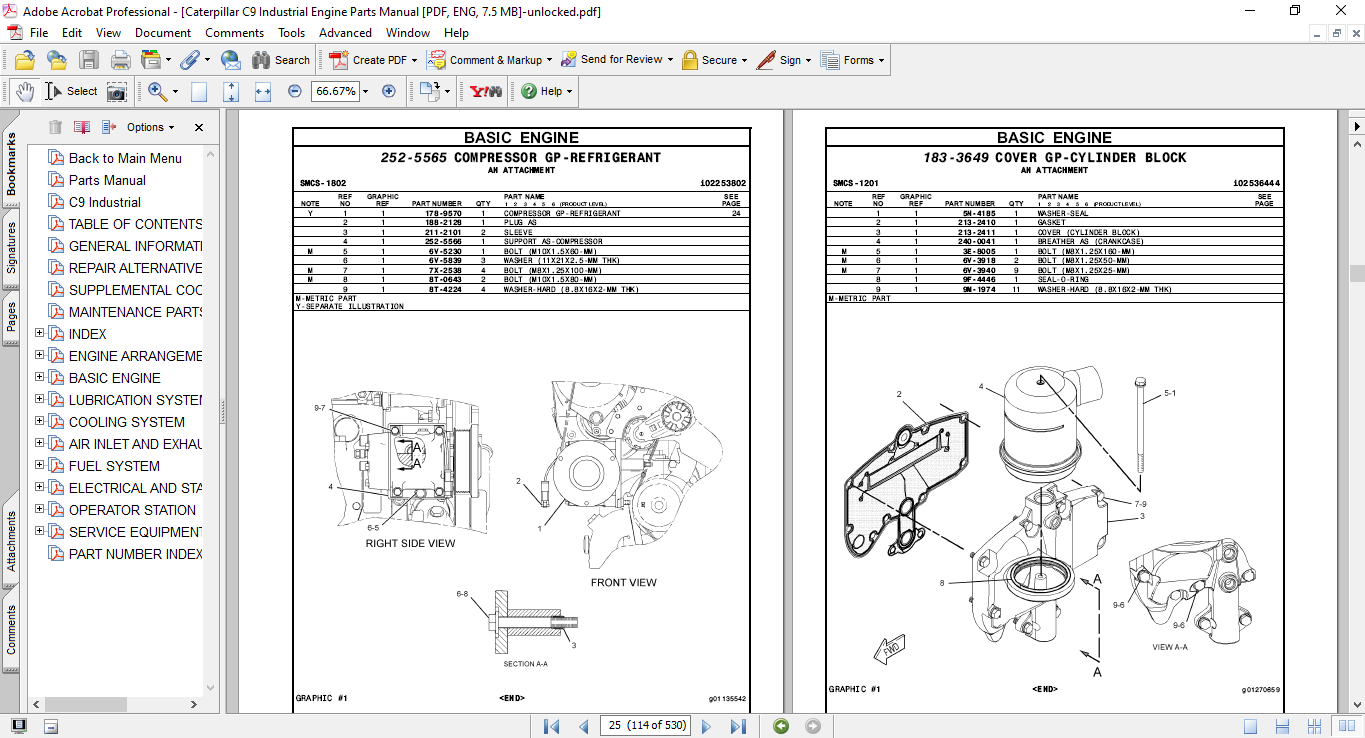Image resolution: width=1365 pixels, height=738 pixels.
Task: Select the Zoom In magnifier tool
Action: coord(156,91)
